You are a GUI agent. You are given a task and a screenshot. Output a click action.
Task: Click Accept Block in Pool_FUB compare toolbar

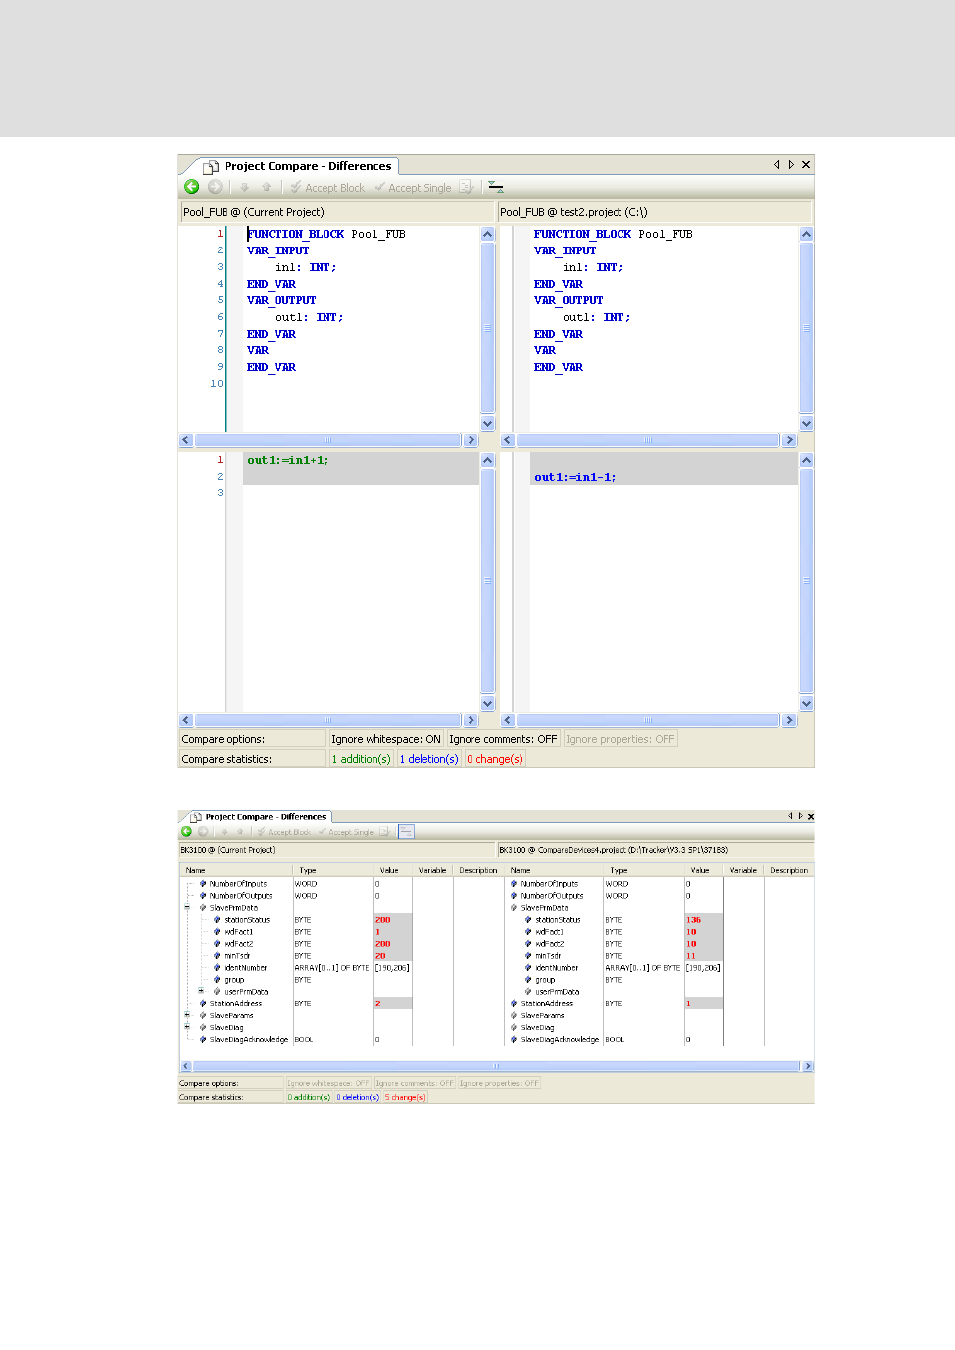(328, 188)
